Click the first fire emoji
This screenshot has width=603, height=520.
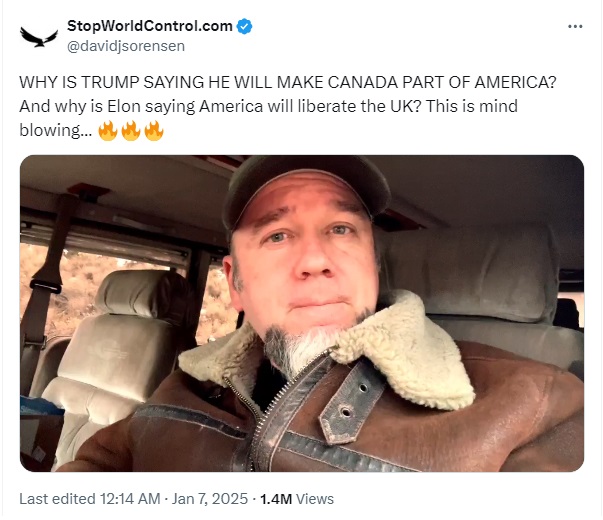click(x=108, y=130)
